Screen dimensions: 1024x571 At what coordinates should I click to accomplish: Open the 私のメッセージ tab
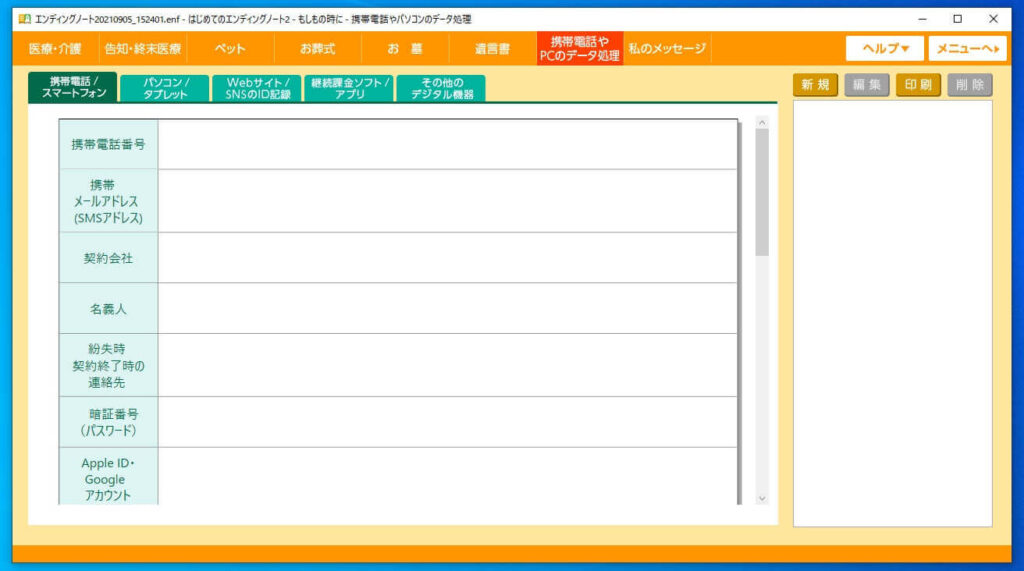667,49
